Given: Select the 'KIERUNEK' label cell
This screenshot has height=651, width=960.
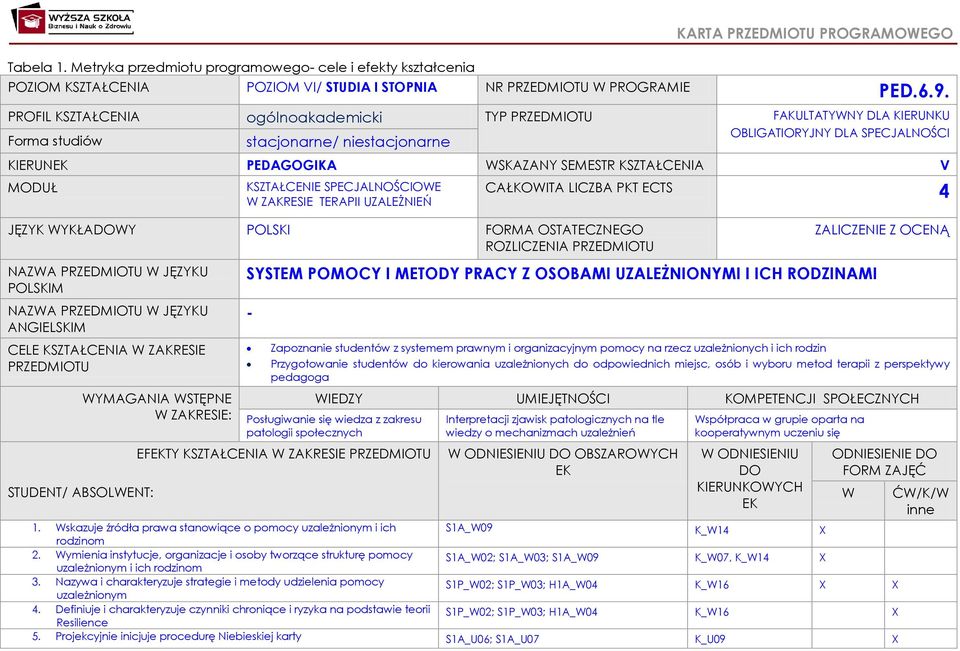Looking at the screenshot, I should 119,165.
